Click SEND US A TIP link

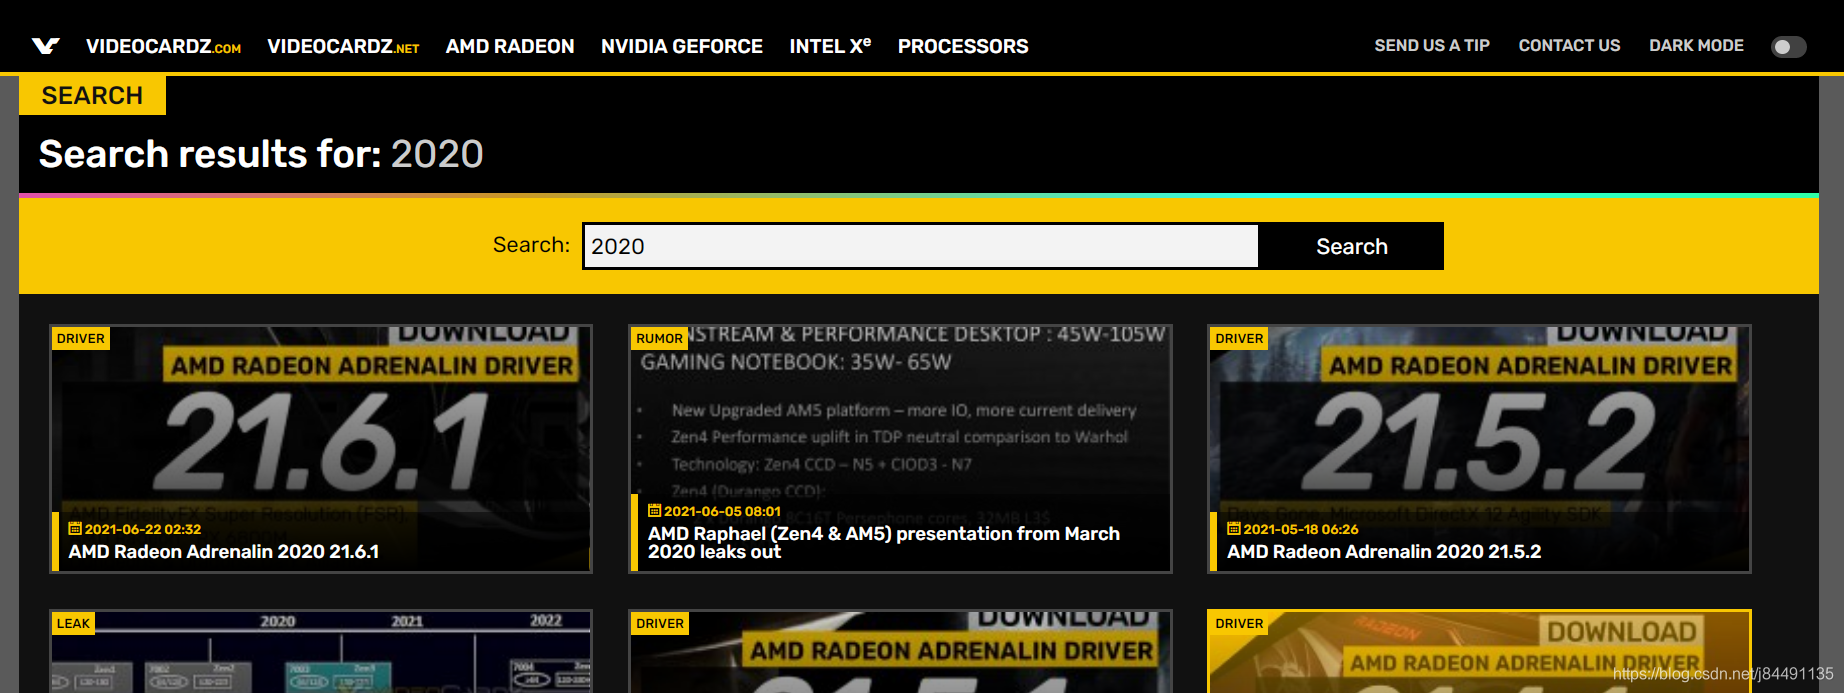click(x=1432, y=46)
